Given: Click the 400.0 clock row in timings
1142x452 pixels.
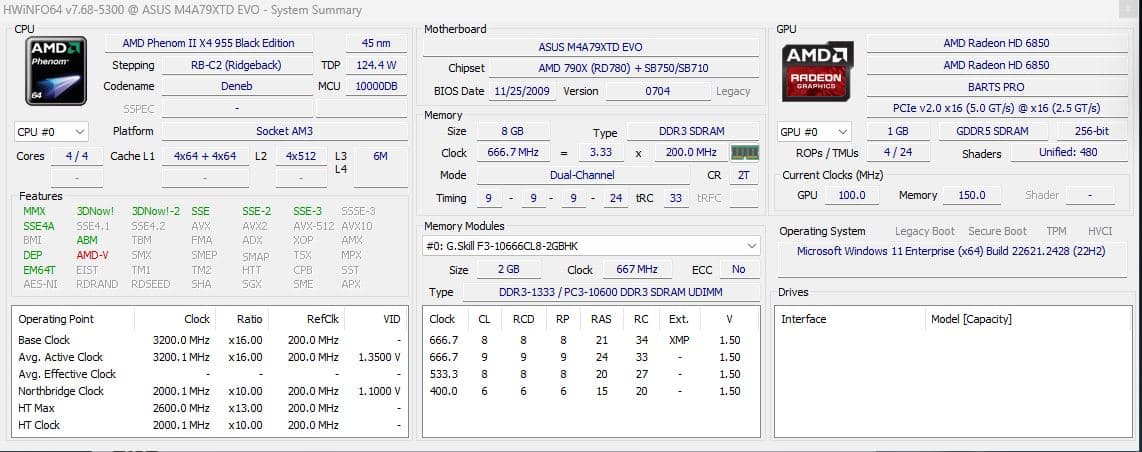Looking at the screenshot, I should click(591, 391).
